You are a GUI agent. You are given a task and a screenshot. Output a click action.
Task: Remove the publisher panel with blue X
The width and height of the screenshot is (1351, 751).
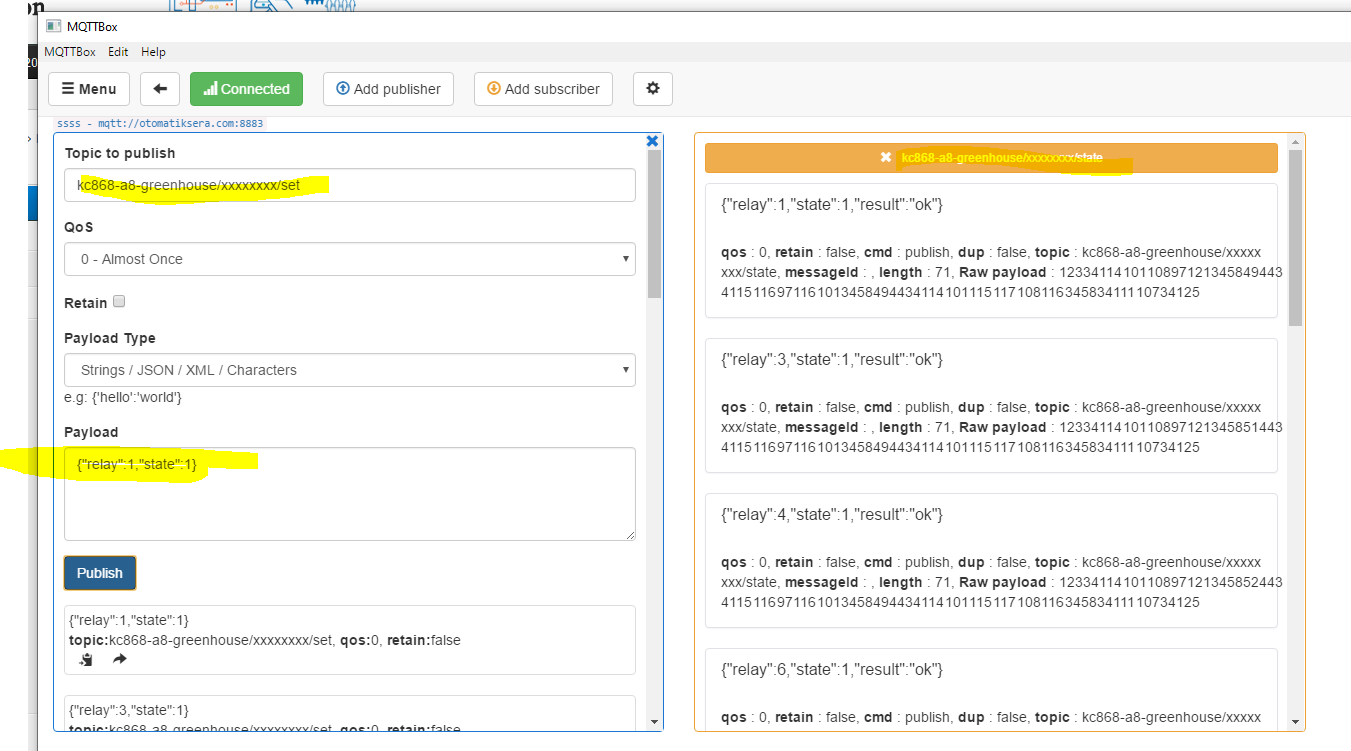pyautogui.click(x=653, y=141)
